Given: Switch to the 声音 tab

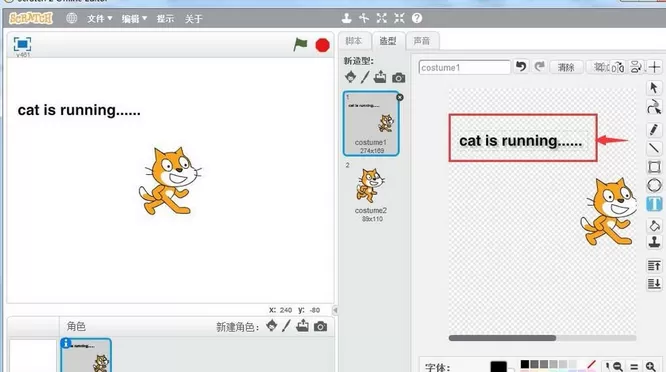Looking at the screenshot, I should [x=422, y=41].
